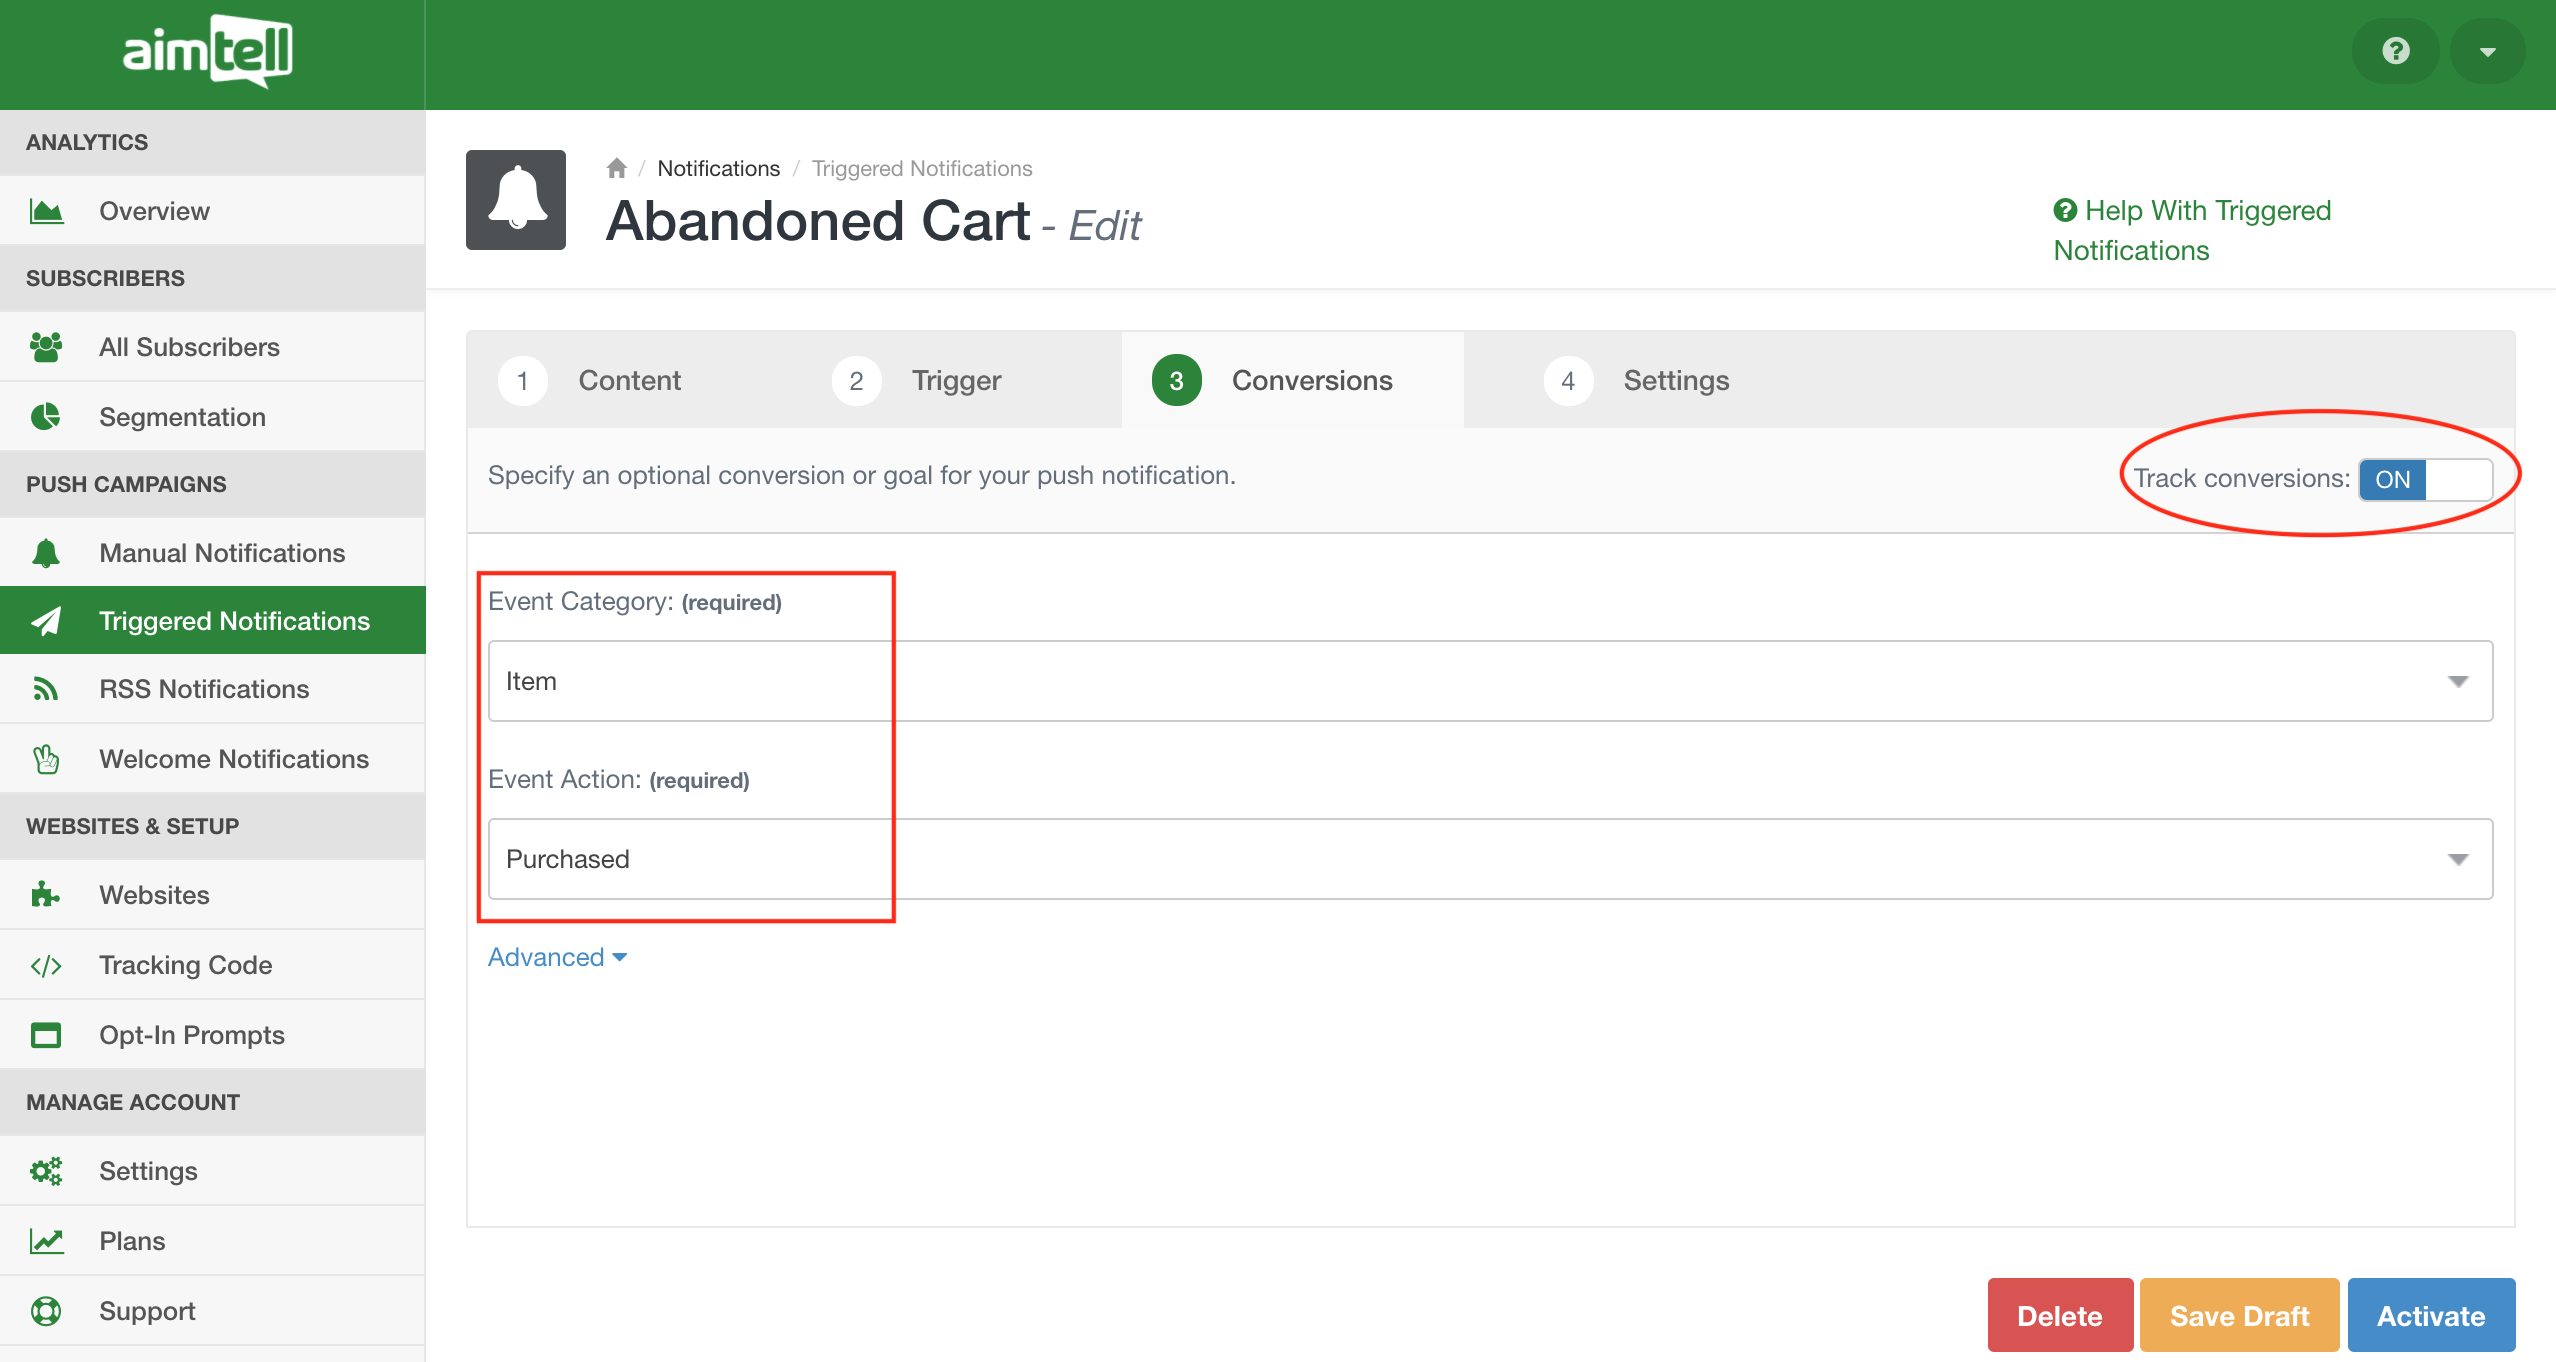Viewport: 2556px width, 1362px height.
Task: Open the Event Category dropdown
Action: [1490, 681]
